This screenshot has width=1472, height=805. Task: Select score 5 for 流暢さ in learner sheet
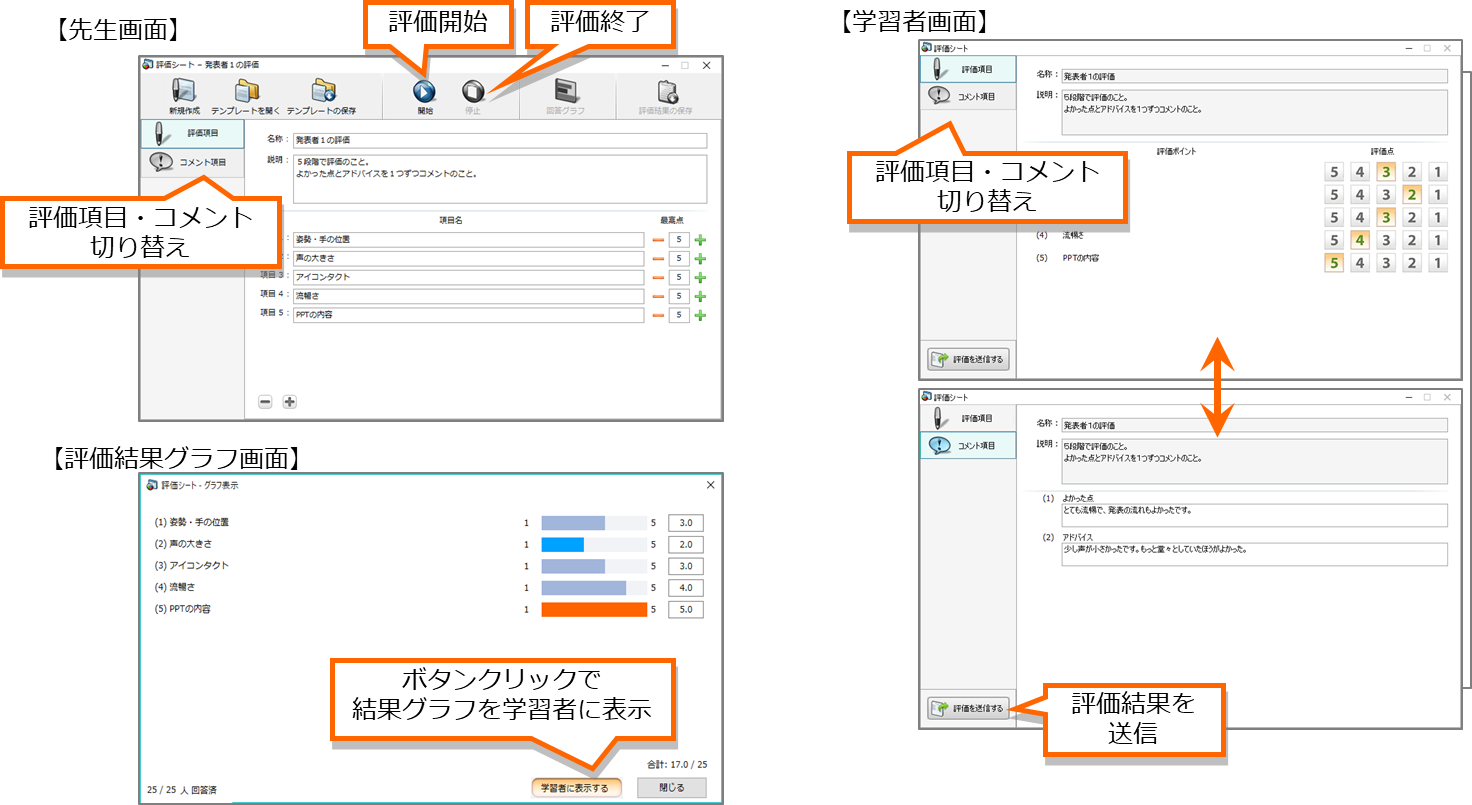coord(1333,240)
